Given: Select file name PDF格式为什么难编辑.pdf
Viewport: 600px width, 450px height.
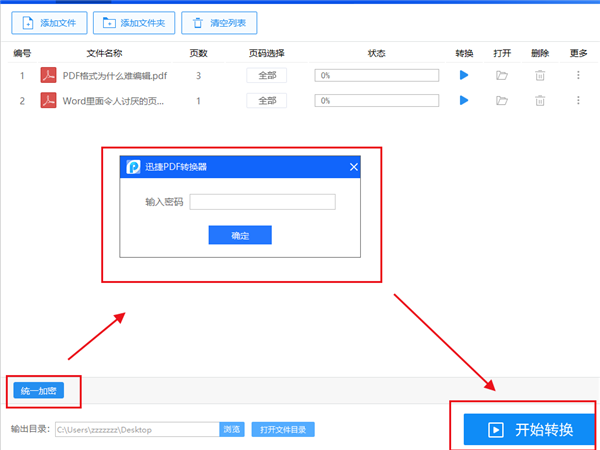Looking at the screenshot, I should pyautogui.click(x=115, y=76).
